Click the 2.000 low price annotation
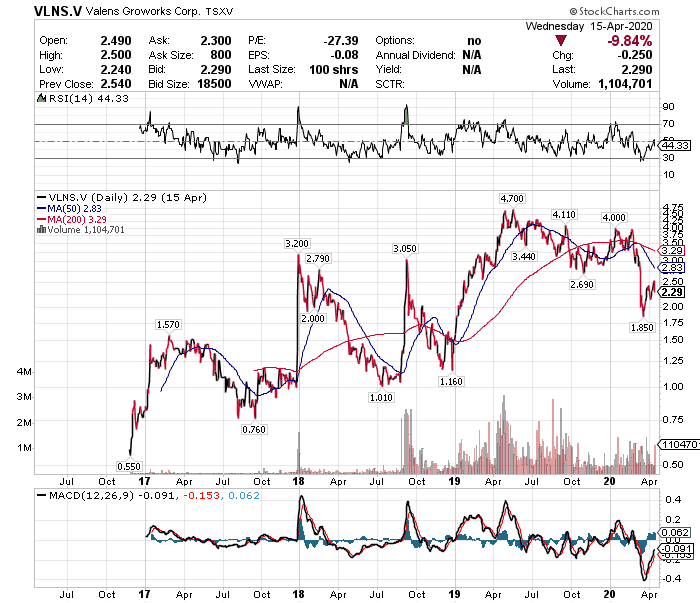Image resolution: width=700 pixels, height=603 pixels. [x=313, y=319]
